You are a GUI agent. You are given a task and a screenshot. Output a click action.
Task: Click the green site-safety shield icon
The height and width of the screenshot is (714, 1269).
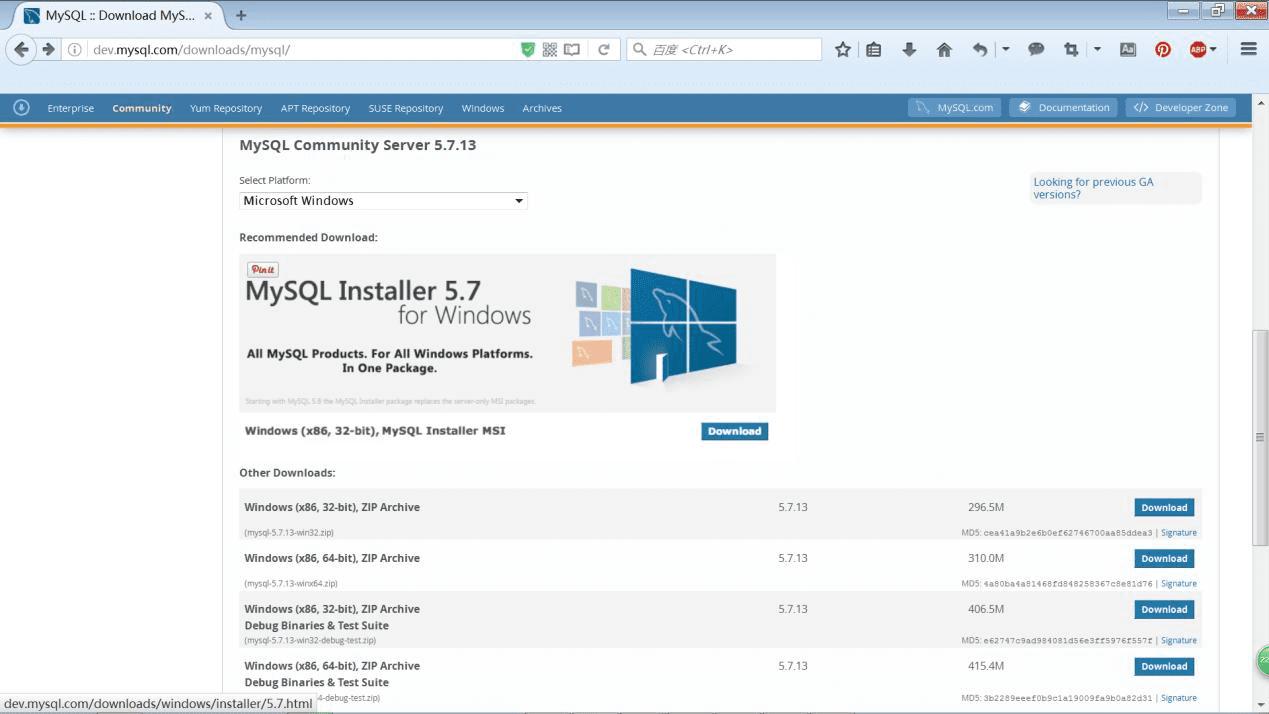pyautogui.click(x=527, y=48)
